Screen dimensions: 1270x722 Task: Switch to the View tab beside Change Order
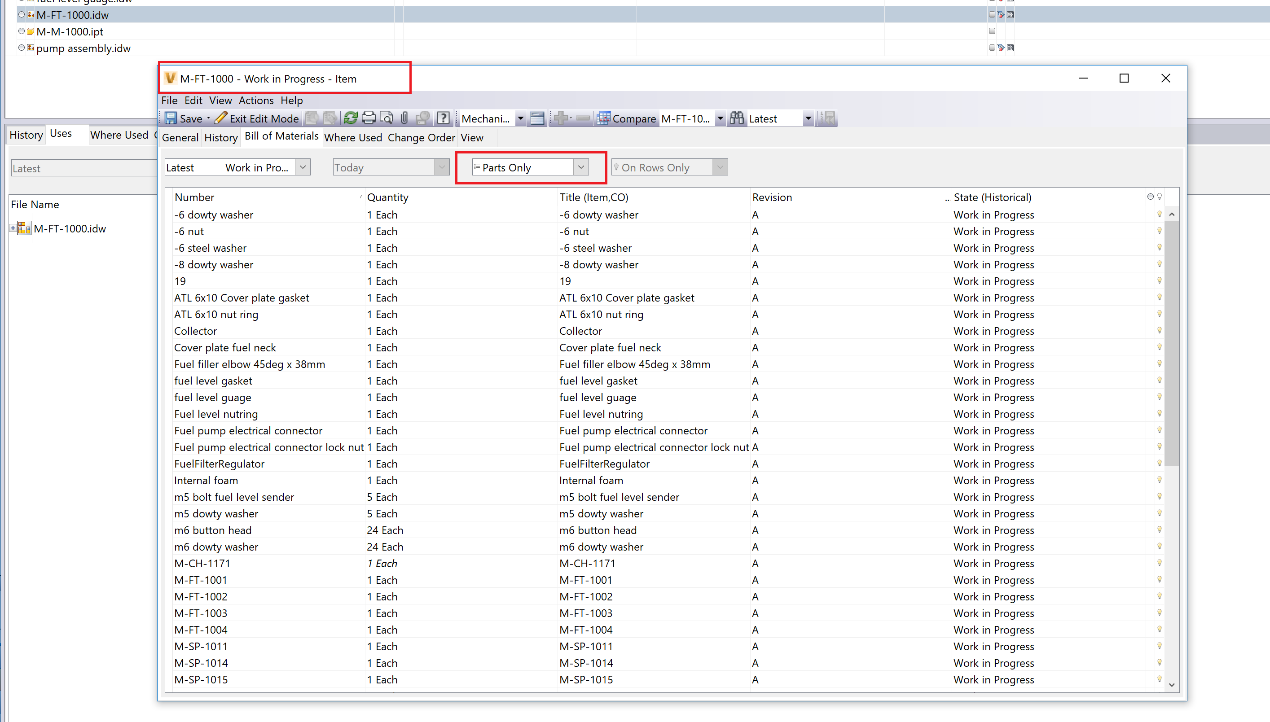tap(472, 137)
